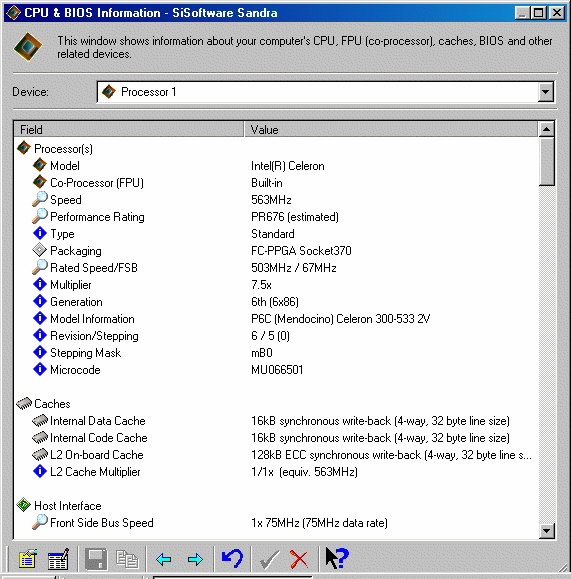
Task: Select the "MU066501" microcode value
Action: (277, 370)
